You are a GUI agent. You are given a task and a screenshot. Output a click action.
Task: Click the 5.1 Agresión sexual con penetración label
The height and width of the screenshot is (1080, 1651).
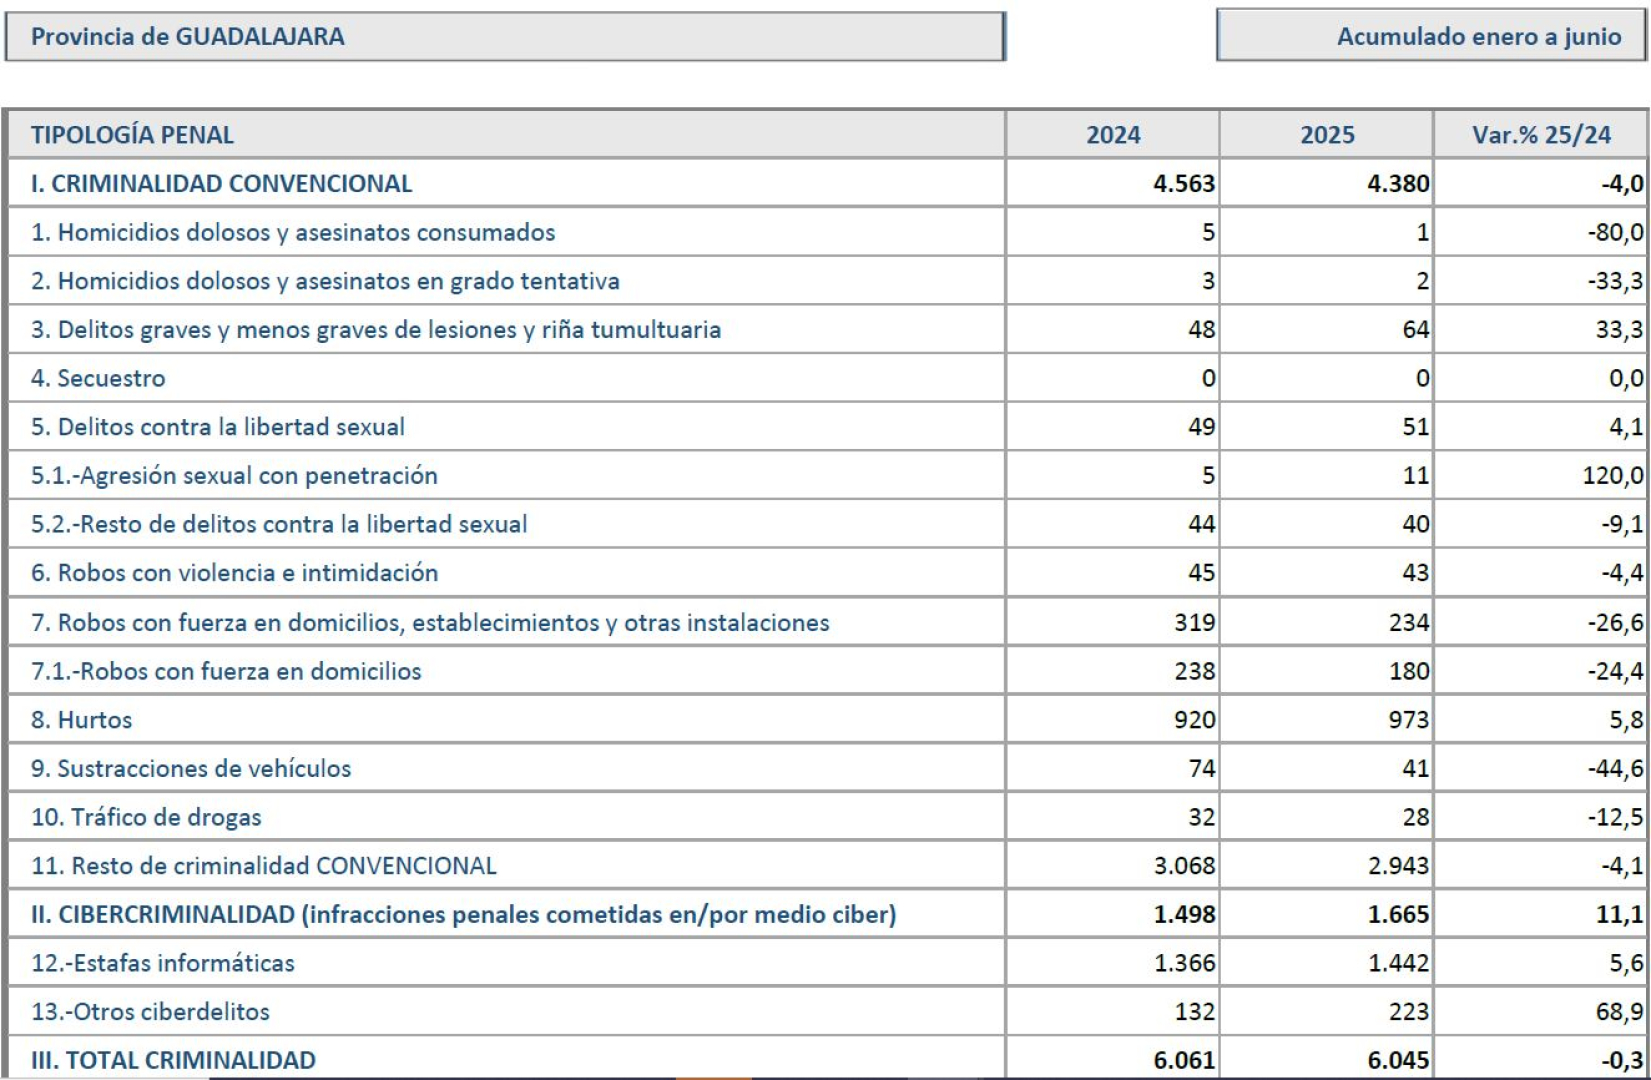234,475
